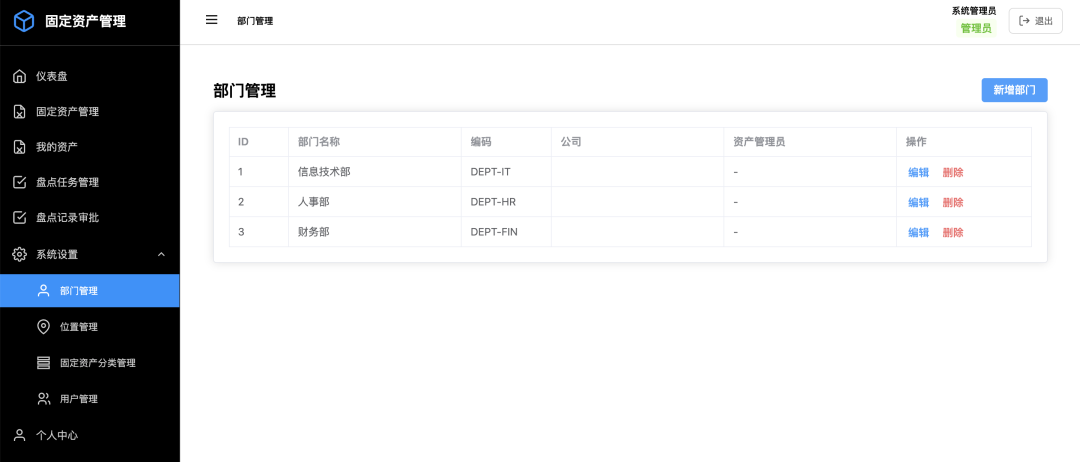Edit the 人事部 row
Viewport: 1080px width, 462px height.
(918, 202)
